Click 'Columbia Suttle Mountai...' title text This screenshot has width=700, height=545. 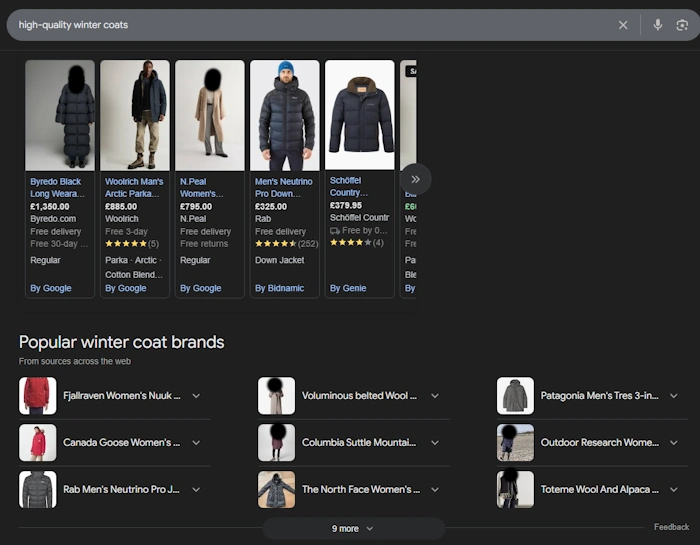359,443
